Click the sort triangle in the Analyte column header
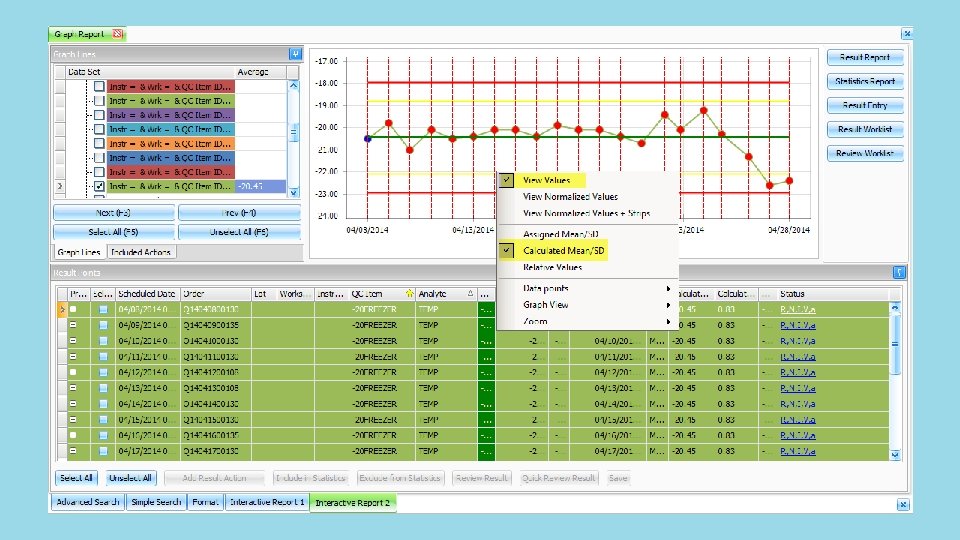The width and height of the screenshot is (960, 540). point(470,293)
